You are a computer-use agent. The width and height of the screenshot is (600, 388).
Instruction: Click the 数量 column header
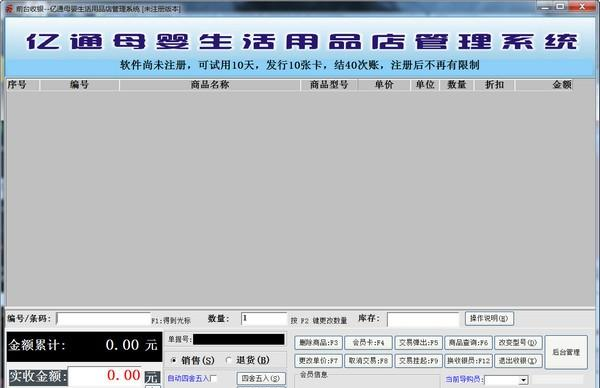point(457,85)
